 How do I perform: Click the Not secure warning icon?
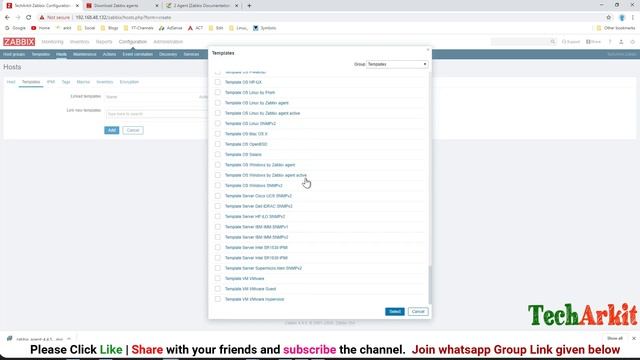(42, 18)
